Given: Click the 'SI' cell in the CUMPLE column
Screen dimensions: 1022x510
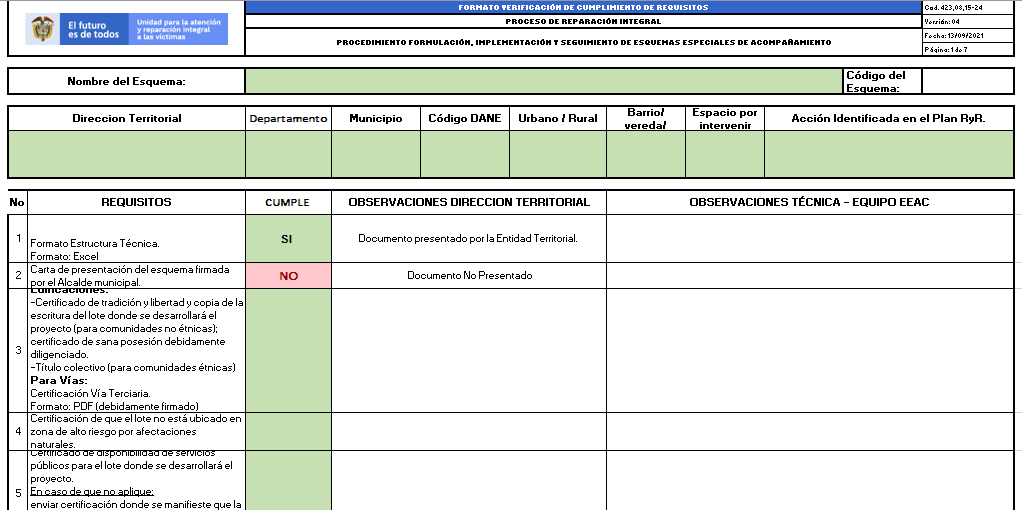Looking at the screenshot, I should click(x=288, y=238).
